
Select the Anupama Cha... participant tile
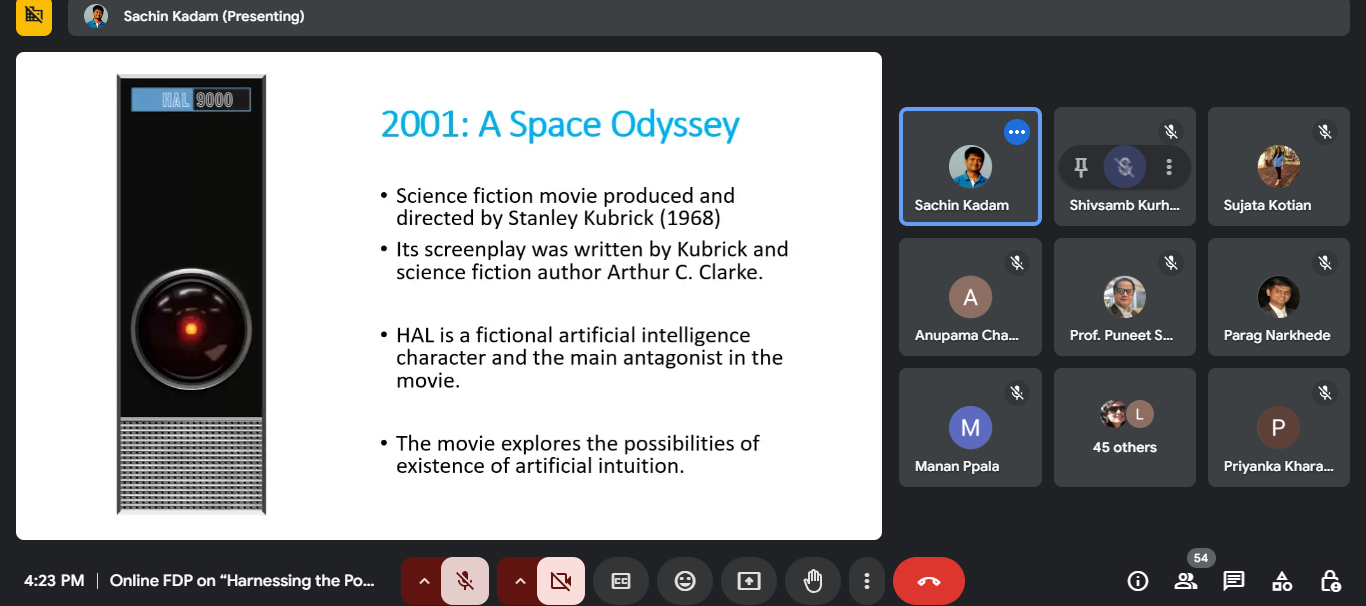pyautogui.click(x=970, y=297)
